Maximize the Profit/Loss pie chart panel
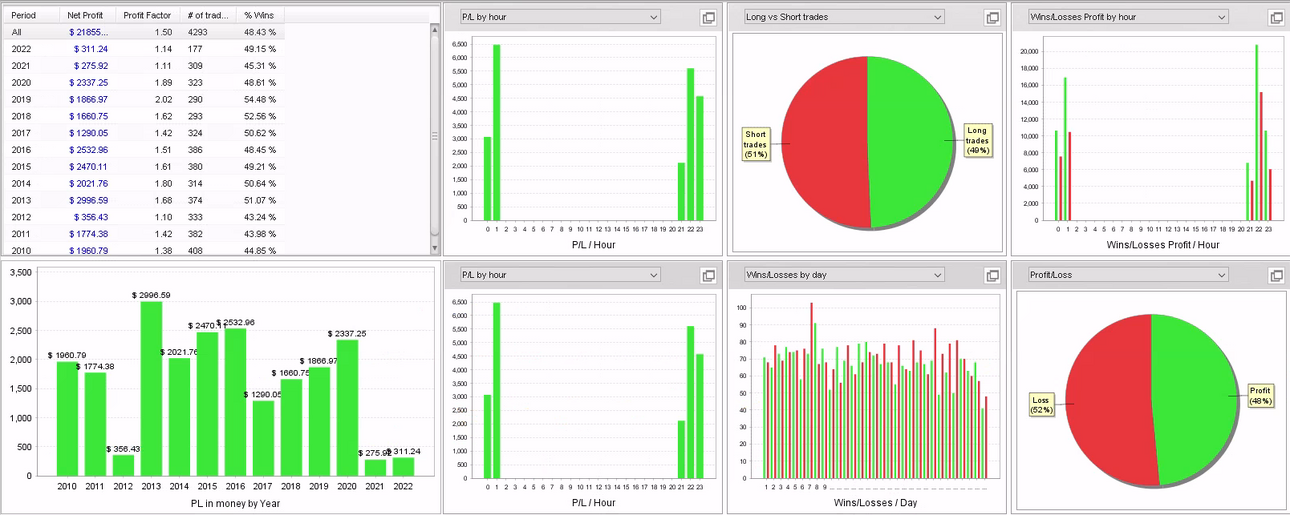1290x515 pixels. 1276,275
